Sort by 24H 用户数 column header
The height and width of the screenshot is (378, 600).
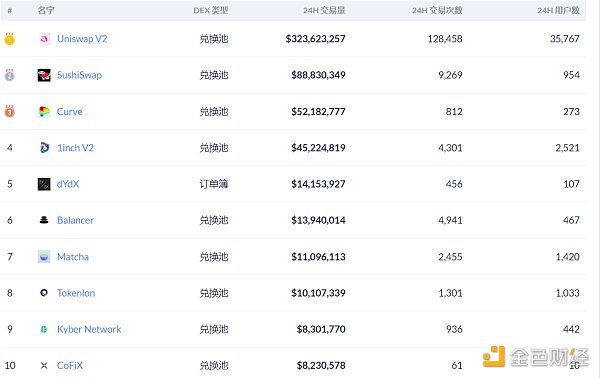point(558,10)
